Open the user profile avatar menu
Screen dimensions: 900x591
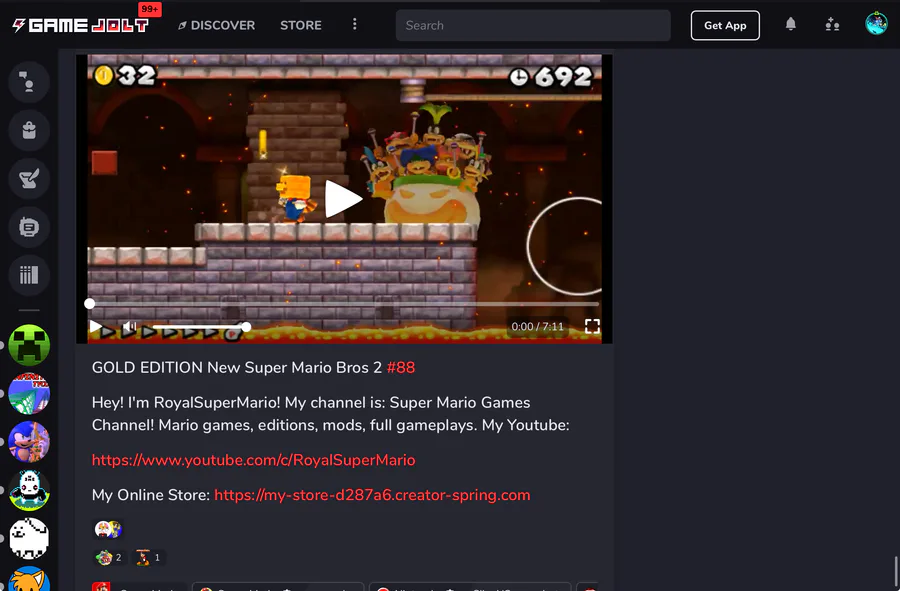[x=876, y=24]
